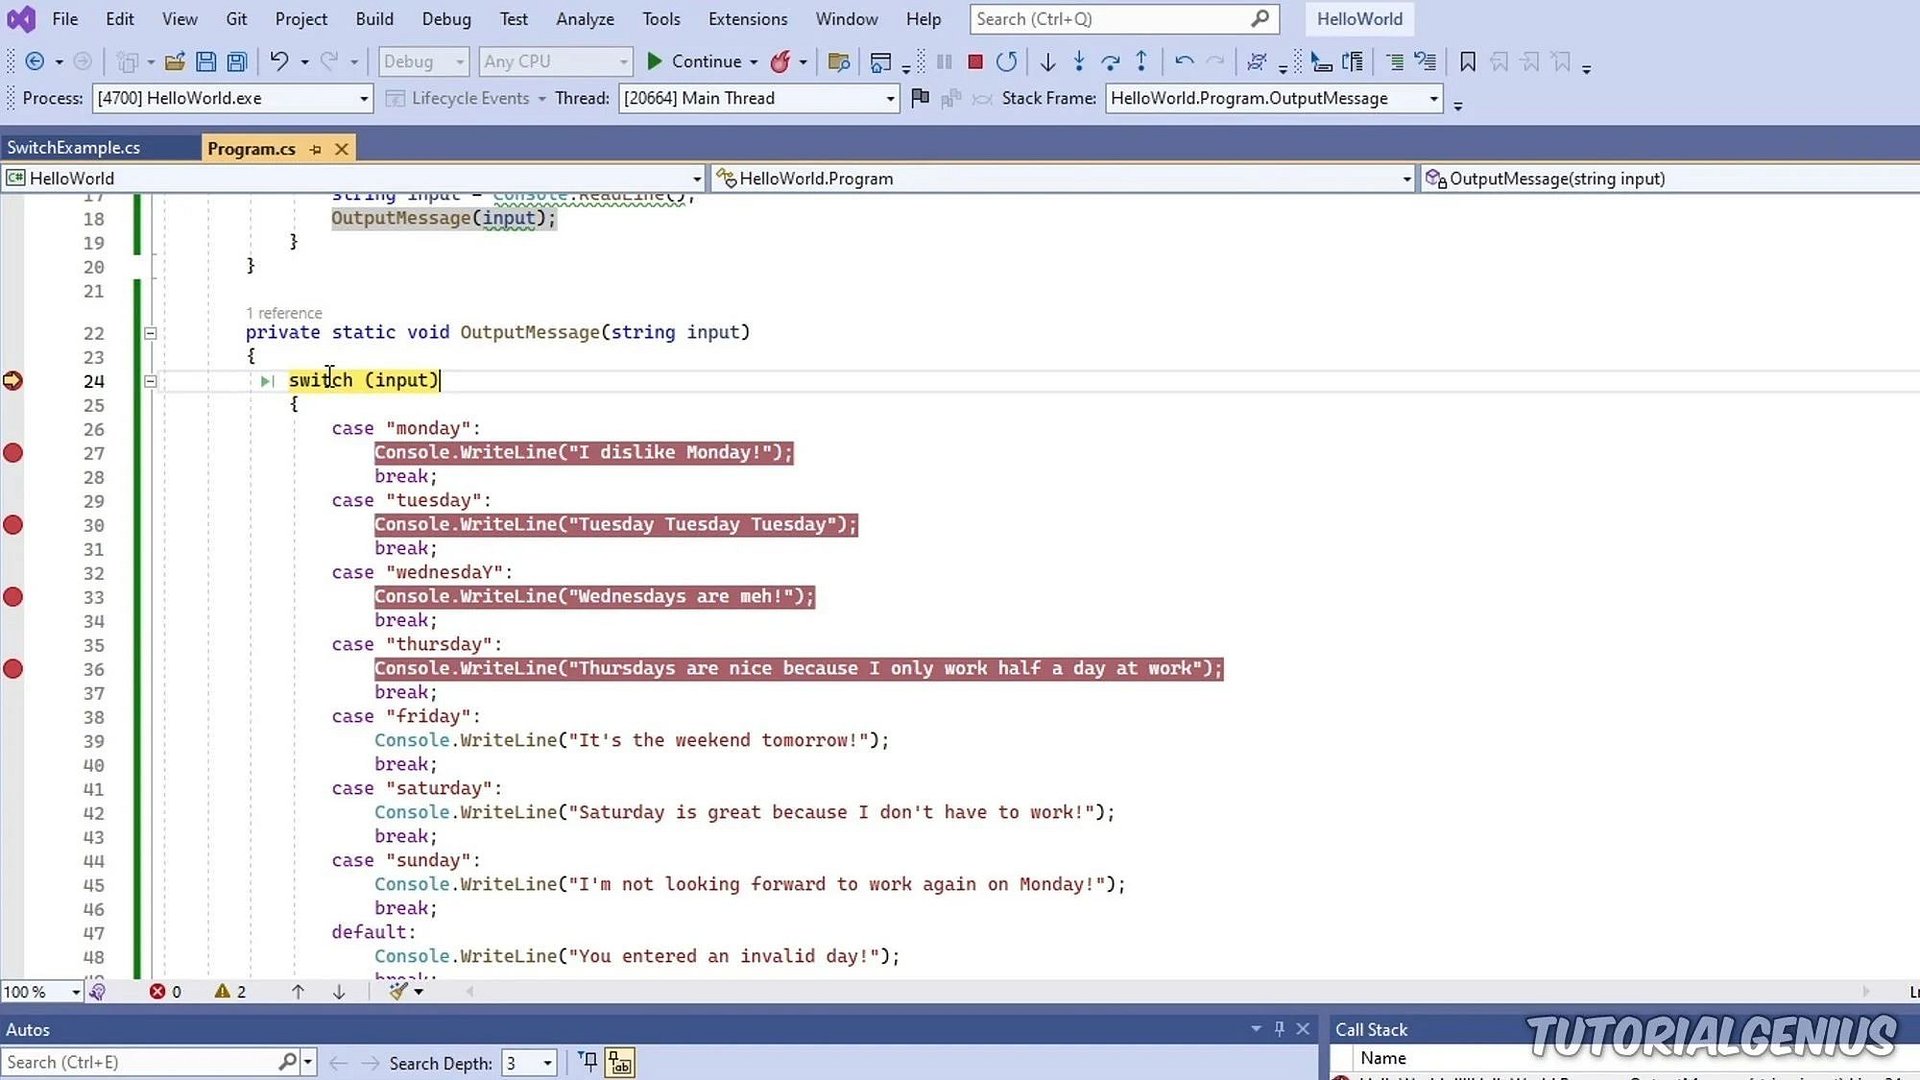Click the Step Out arrow icon
Screen dimensions: 1920x1080
[1141, 62]
